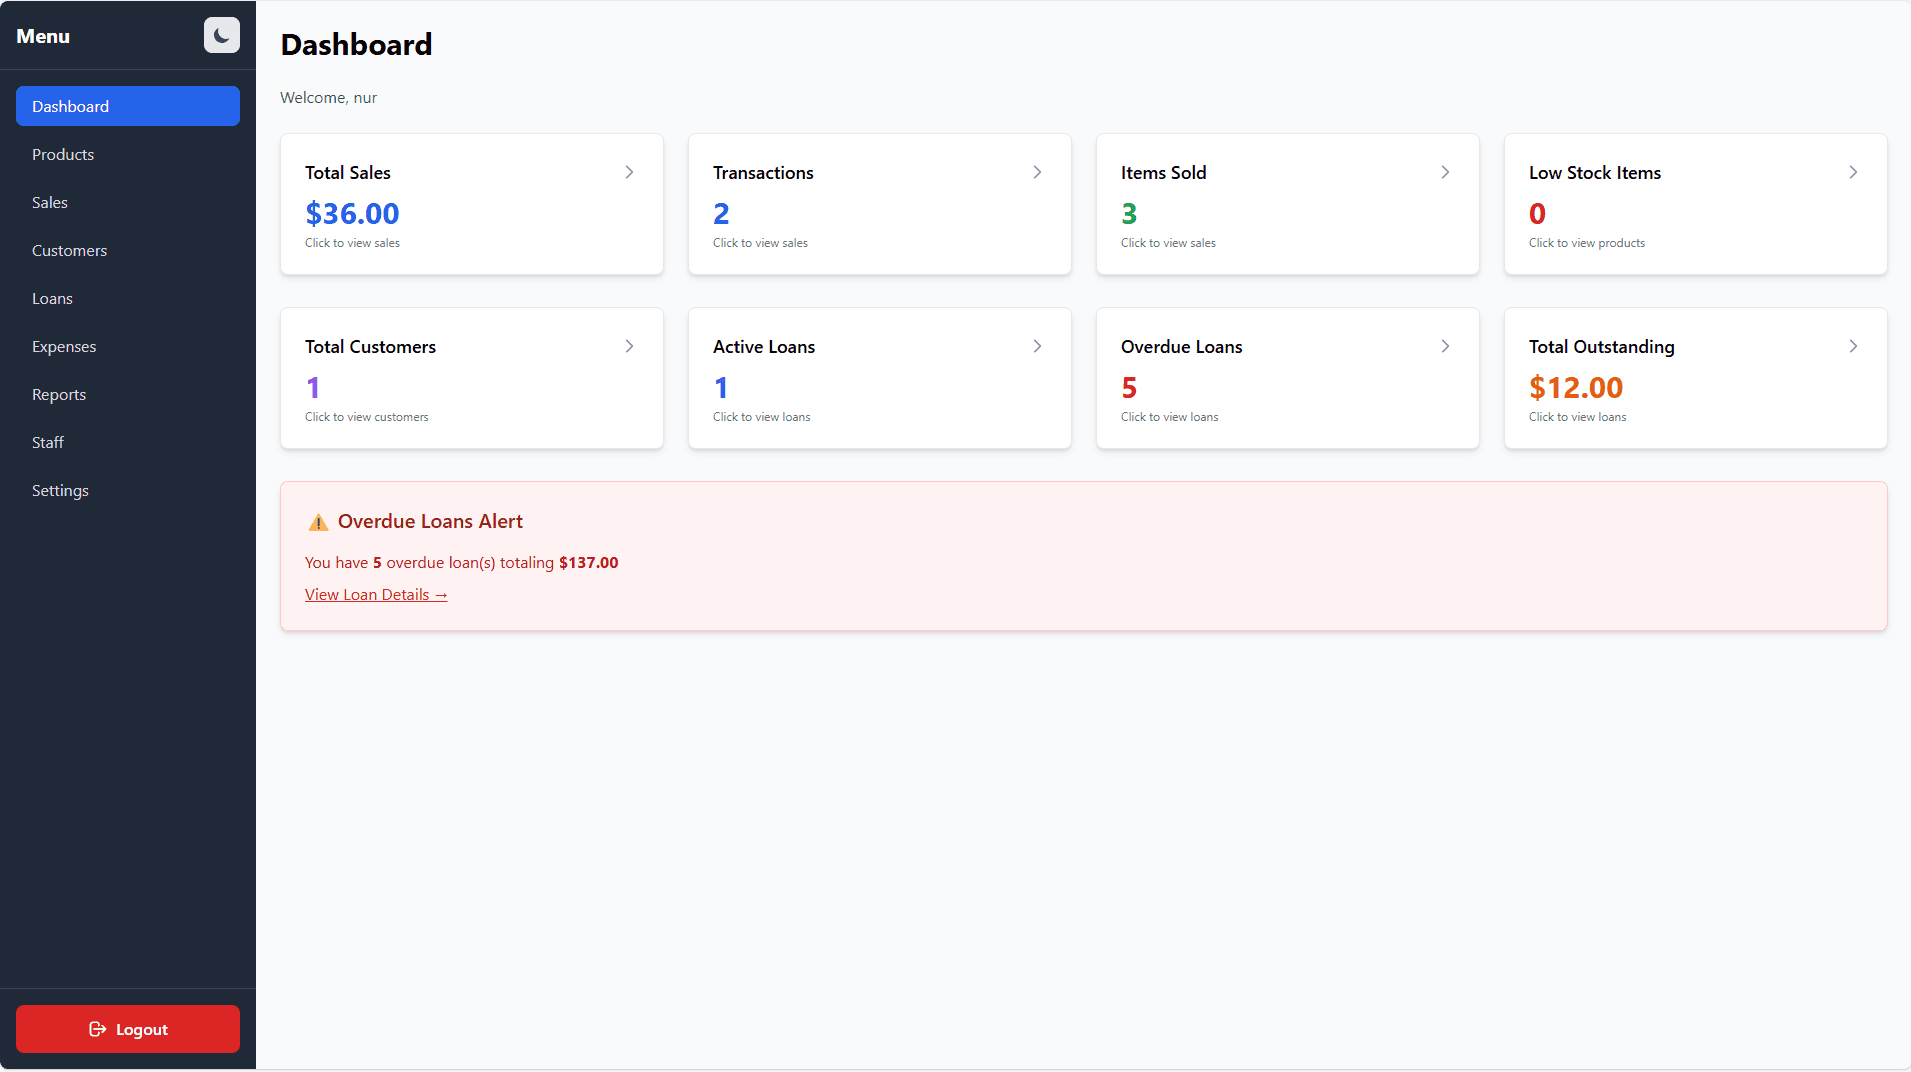The image size is (1911, 1072).
Task: Click the Transactions count value 2
Action: click(721, 213)
